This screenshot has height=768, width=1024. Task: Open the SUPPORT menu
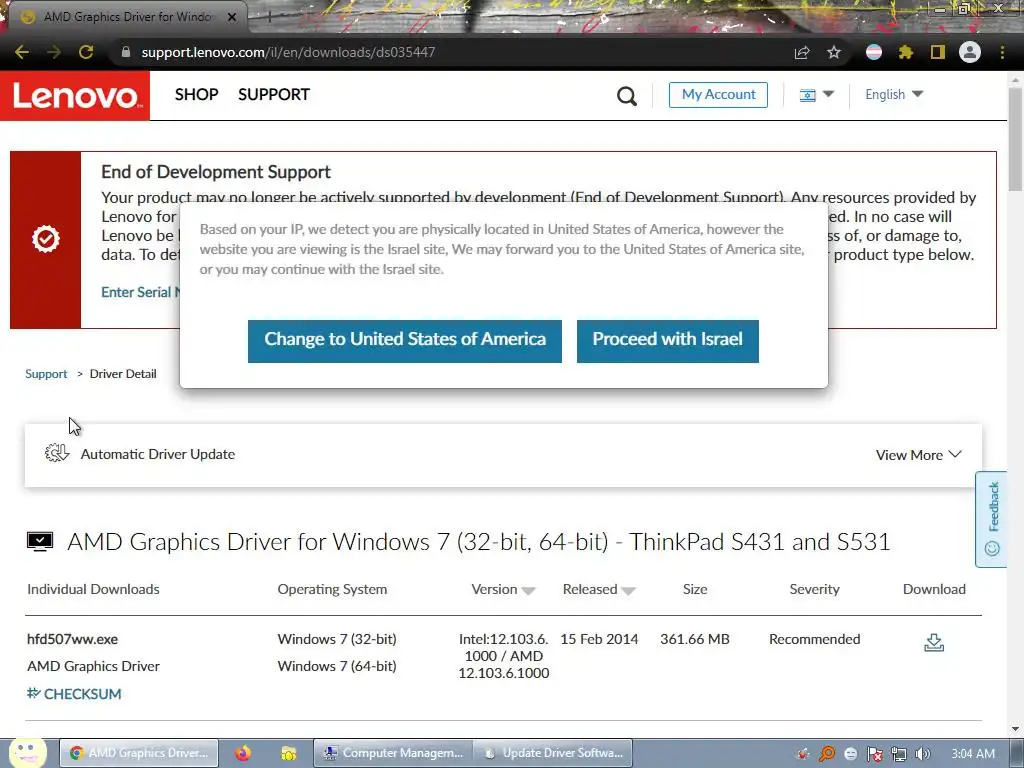274,94
